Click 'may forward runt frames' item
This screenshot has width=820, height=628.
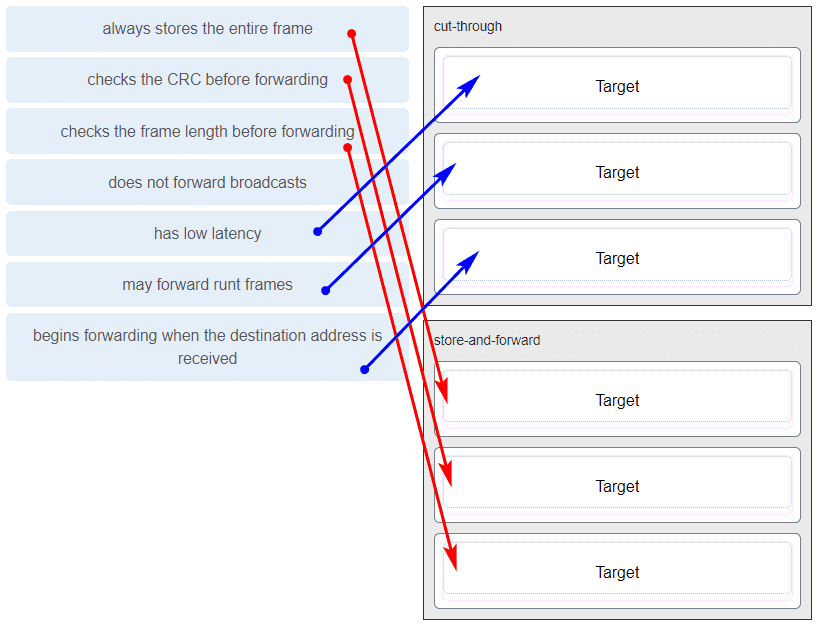(207, 284)
